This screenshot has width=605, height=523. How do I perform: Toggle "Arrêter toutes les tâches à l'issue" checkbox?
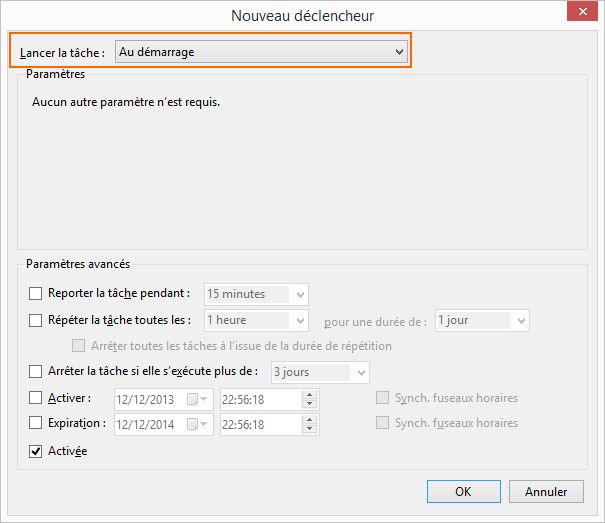[78, 345]
